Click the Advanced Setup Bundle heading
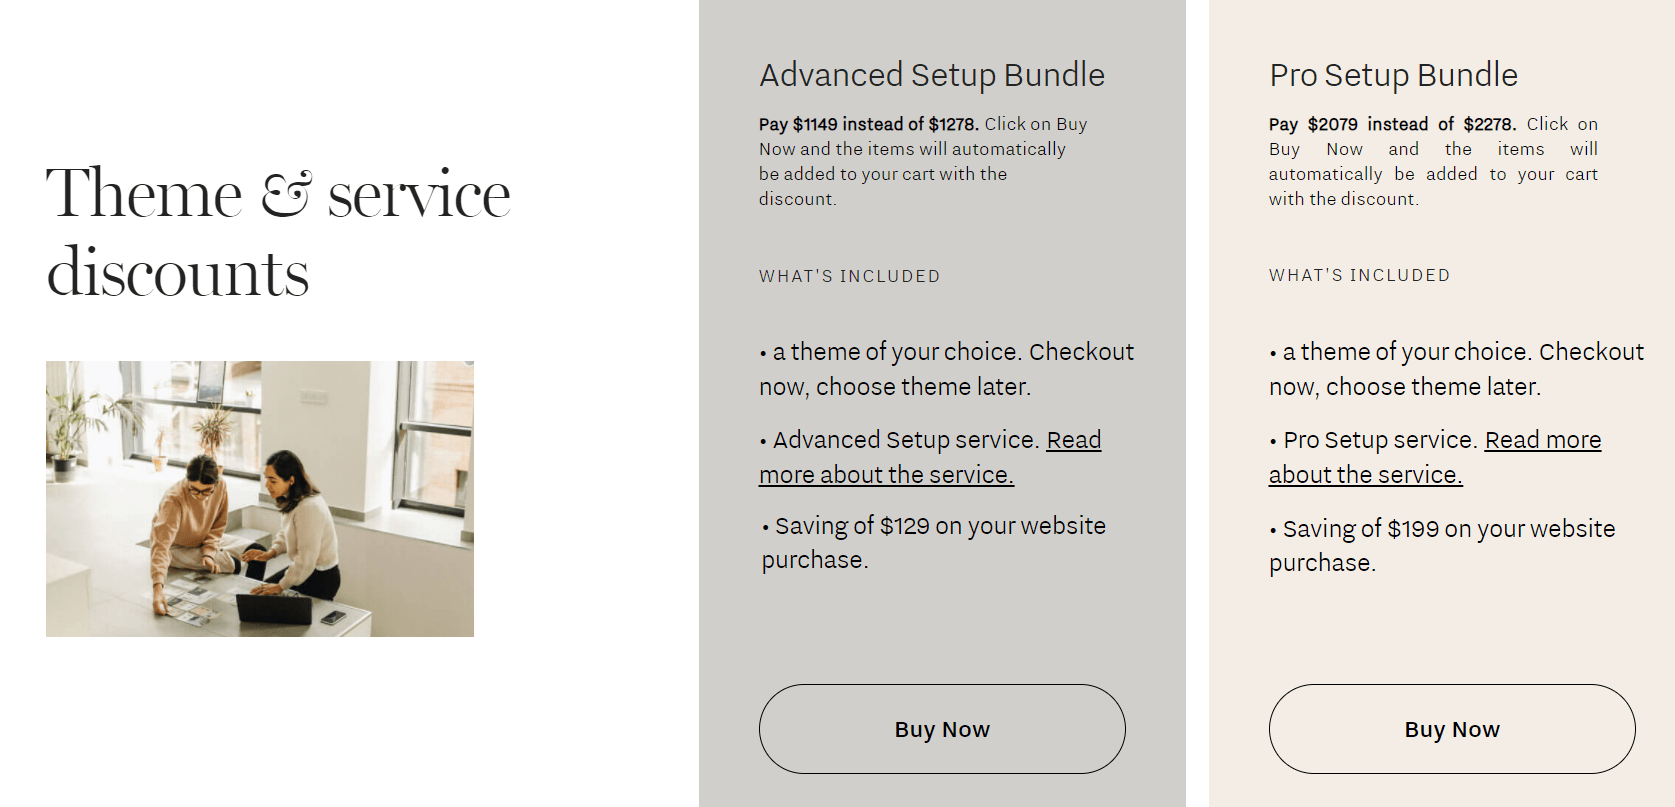This screenshot has height=807, width=1675. pos(932,75)
